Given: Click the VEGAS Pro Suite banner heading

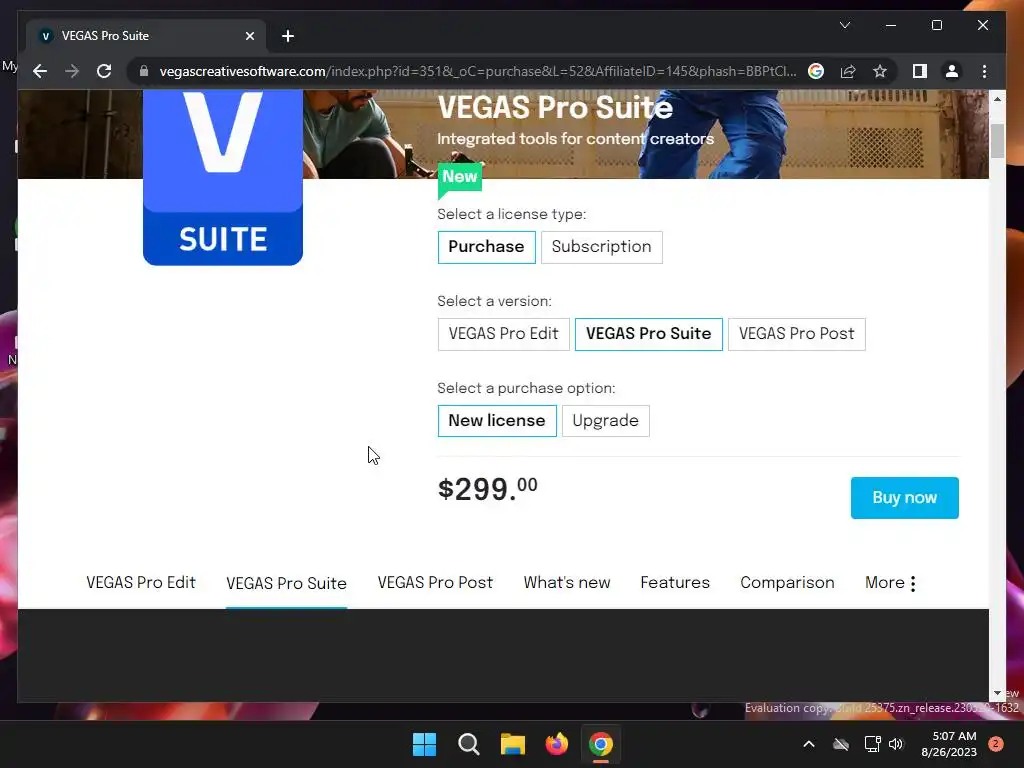Looking at the screenshot, I should [x=555, y=108].
